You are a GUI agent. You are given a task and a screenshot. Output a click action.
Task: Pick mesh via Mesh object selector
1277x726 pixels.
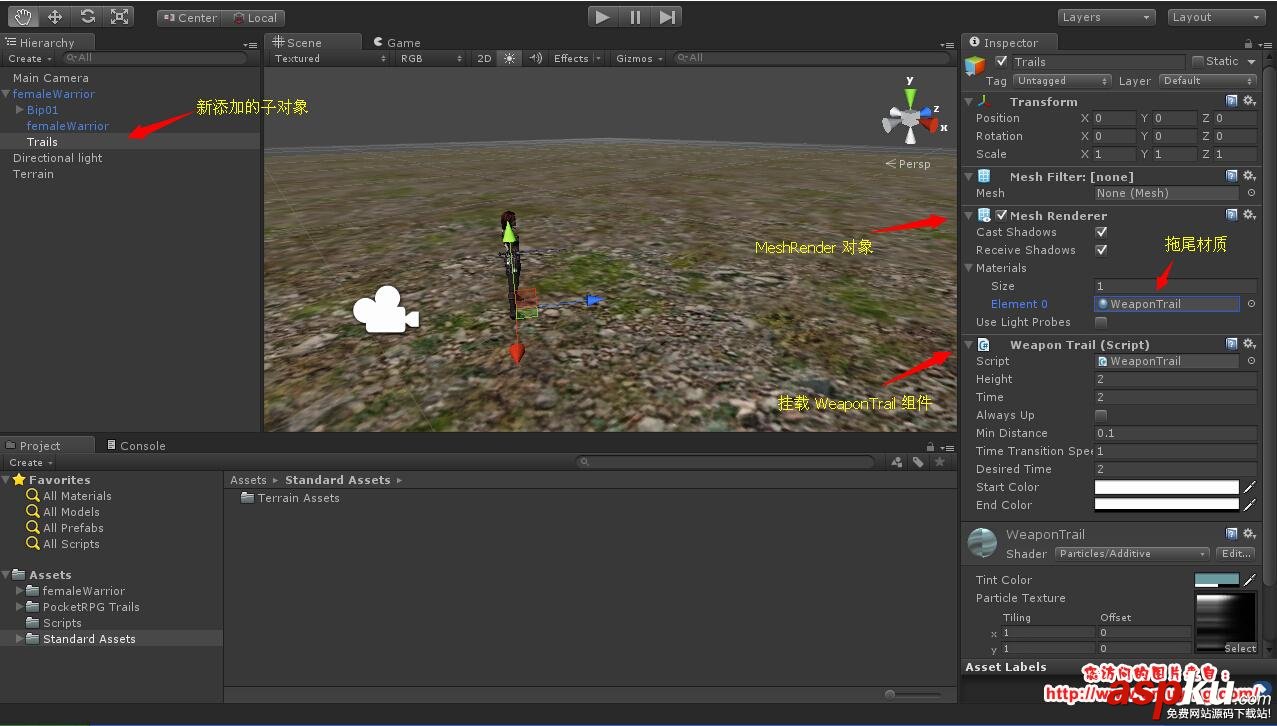(x=1251, y=193)
